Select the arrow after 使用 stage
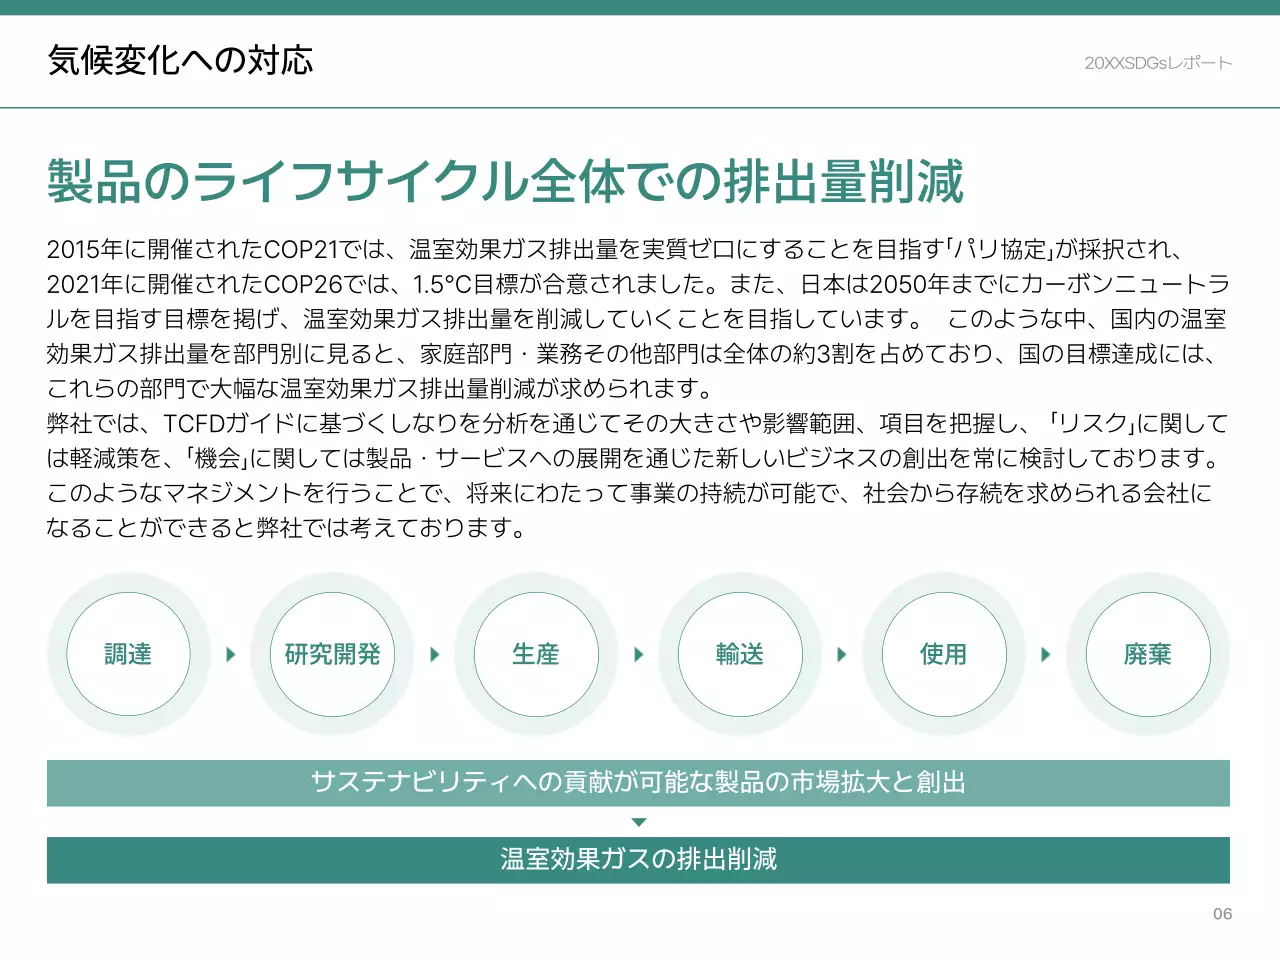The height and width of the screenshot is (960, 1280). click(x=1046, y=654)
